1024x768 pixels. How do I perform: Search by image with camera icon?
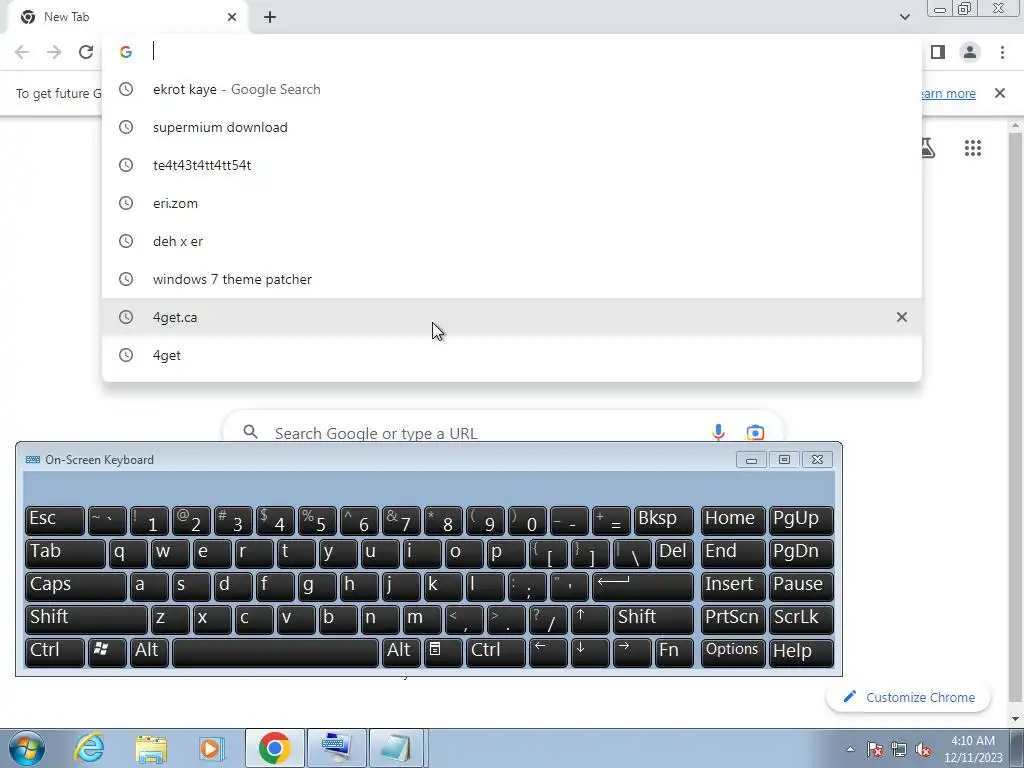[755, 432]
